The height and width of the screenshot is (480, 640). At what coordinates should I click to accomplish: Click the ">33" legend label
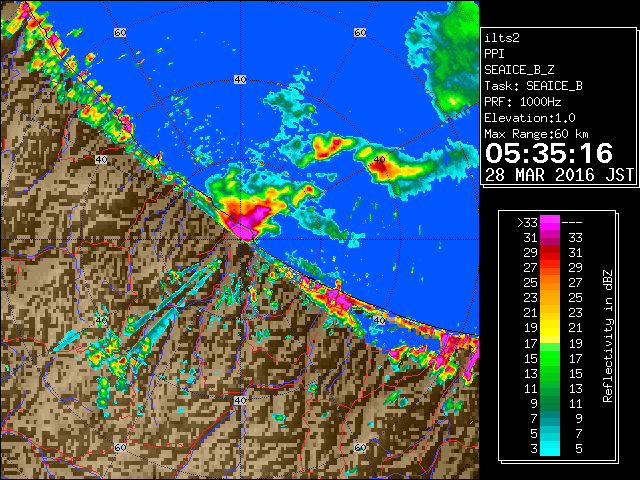(527, 223)
